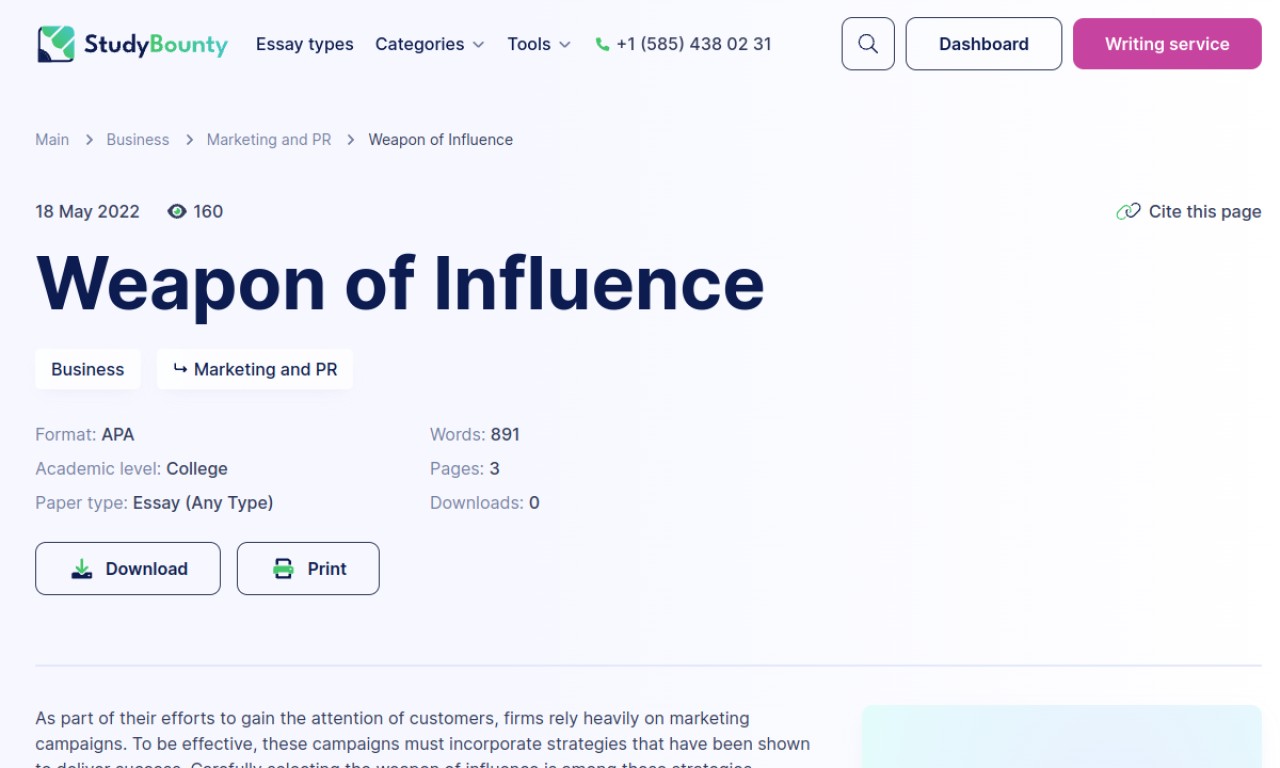The image size is (1280, 768).
Task: Expand the Tools dropdown menu
Action: 538,44
